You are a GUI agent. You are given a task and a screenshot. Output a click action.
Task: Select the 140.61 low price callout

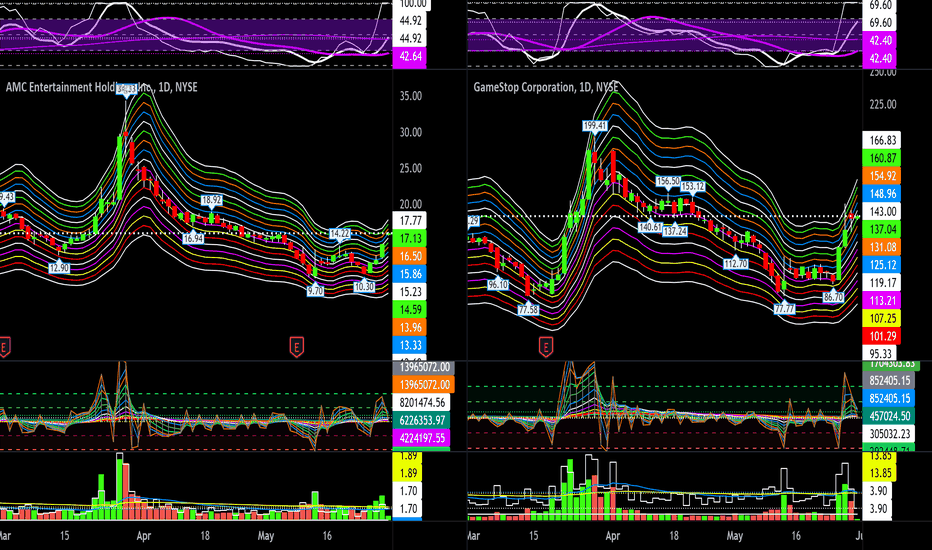click(650, 227)
